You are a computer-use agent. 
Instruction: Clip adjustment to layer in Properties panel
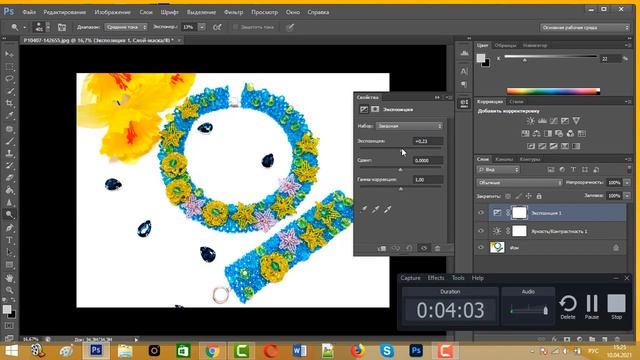382,248
